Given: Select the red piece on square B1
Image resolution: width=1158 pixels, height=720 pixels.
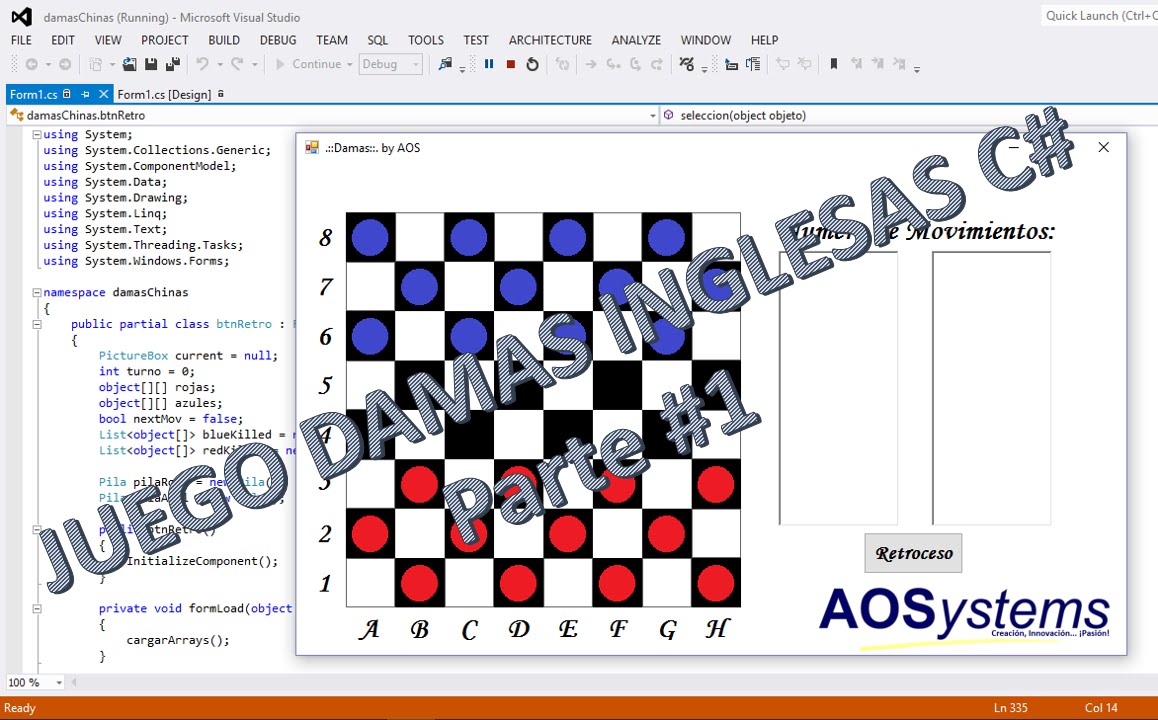Looking at the screenshot, I should (419, 583).
